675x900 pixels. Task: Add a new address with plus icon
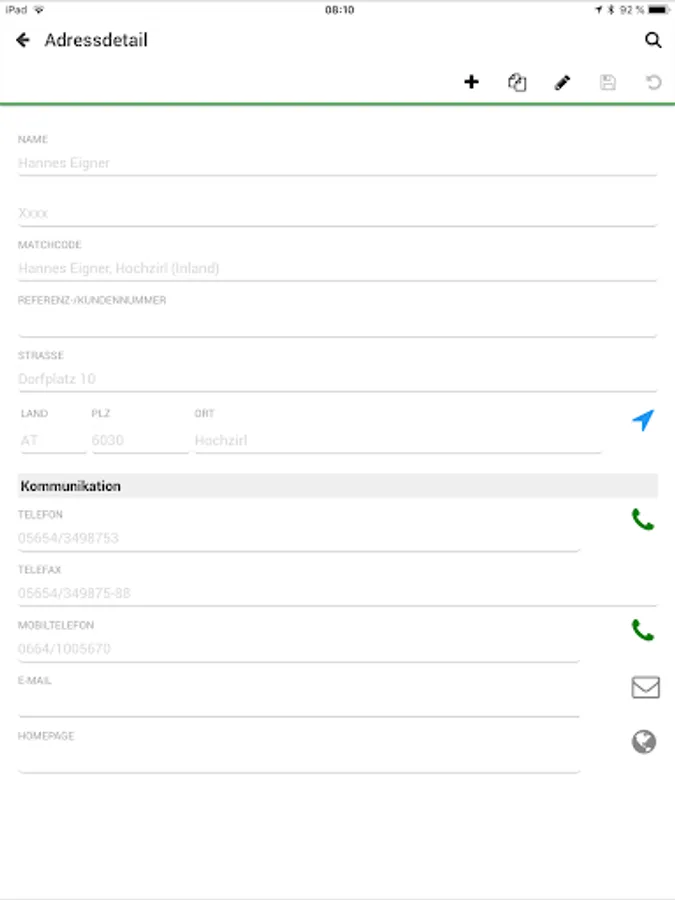[x=472, y=82]
